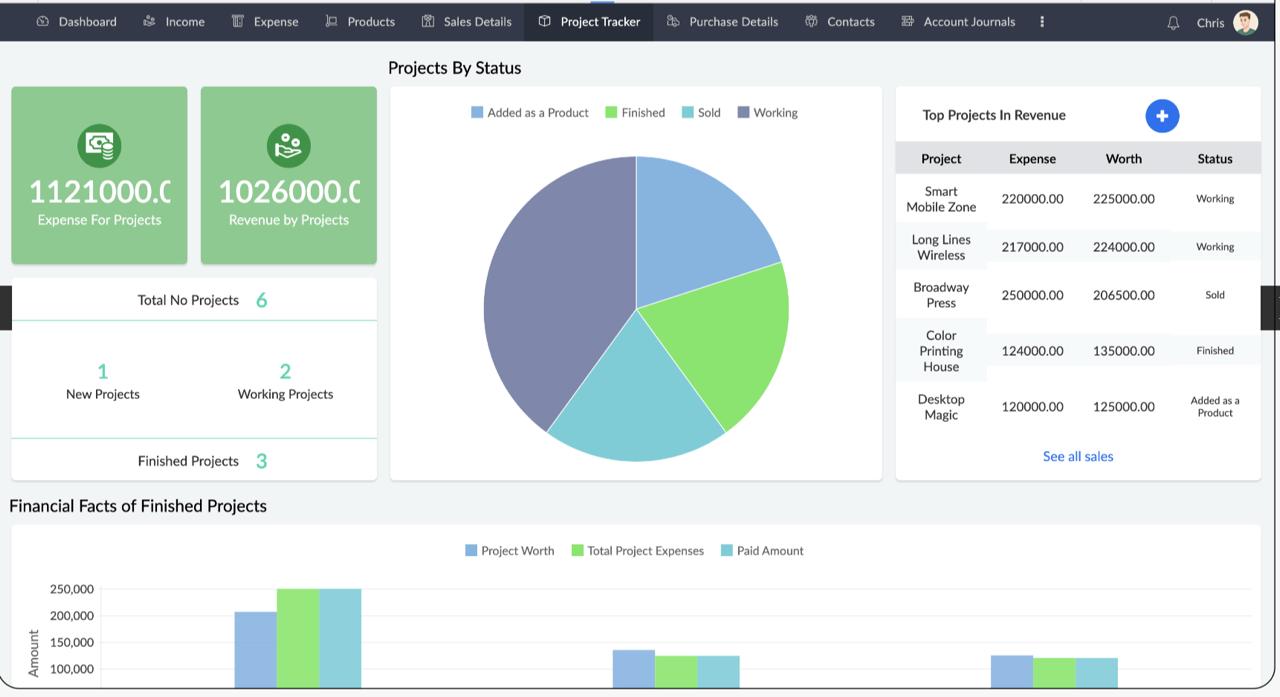Toggle the Sold legend in pie chart

click(701, 113)
